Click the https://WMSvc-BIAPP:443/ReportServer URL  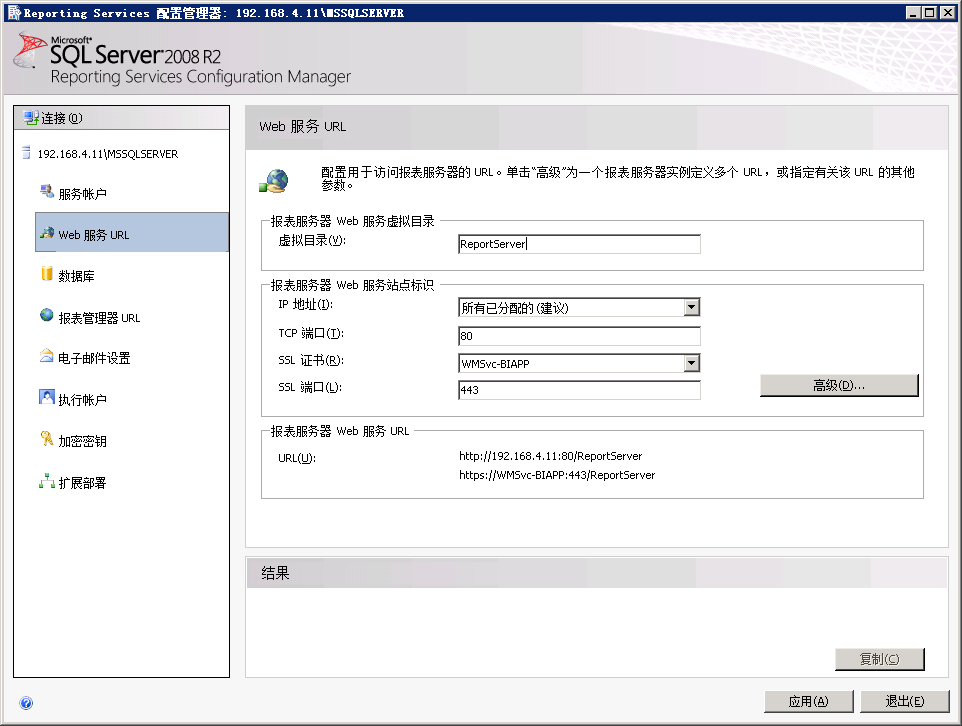[557, 475]
